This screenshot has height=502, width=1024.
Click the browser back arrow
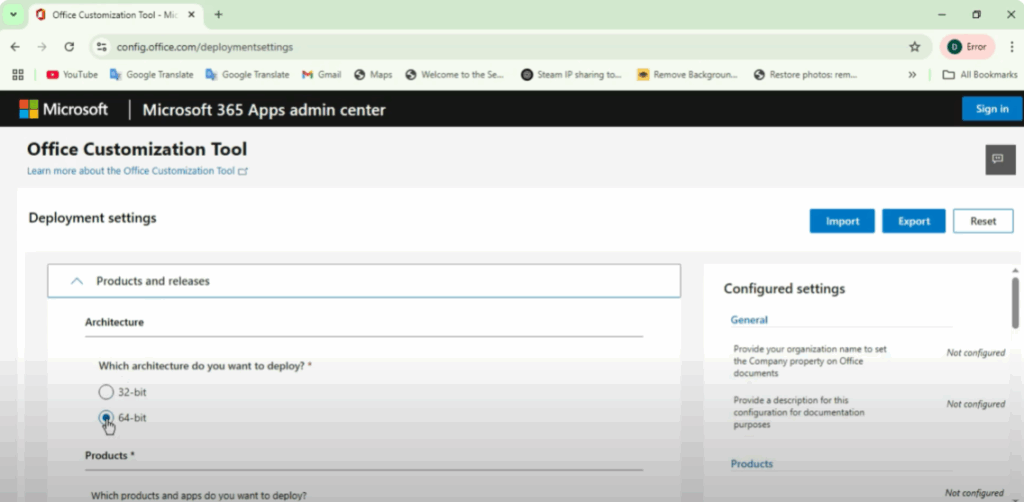click(x=15, y=47)
